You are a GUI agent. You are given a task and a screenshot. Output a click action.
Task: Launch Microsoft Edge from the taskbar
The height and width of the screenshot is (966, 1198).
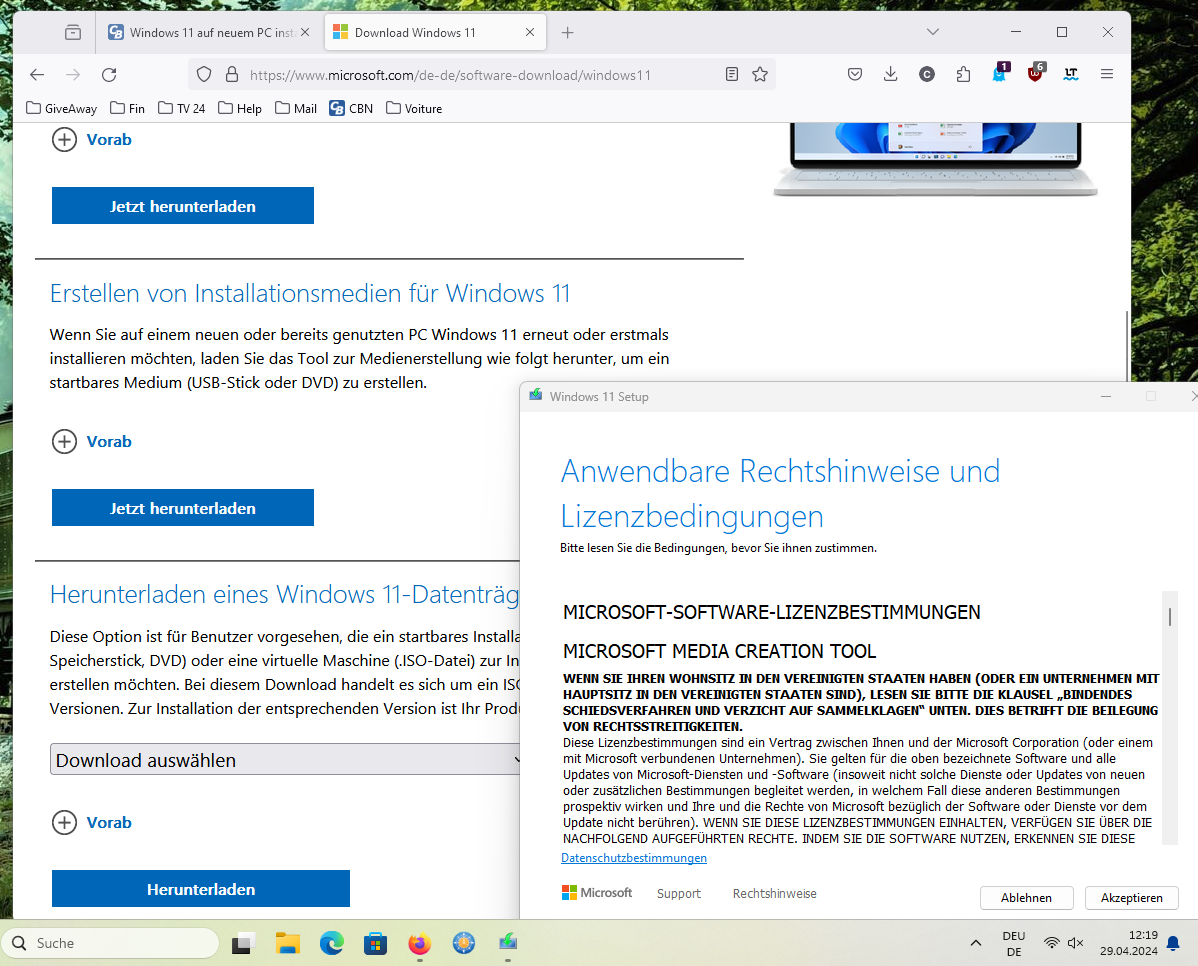(x=332, y=944)
